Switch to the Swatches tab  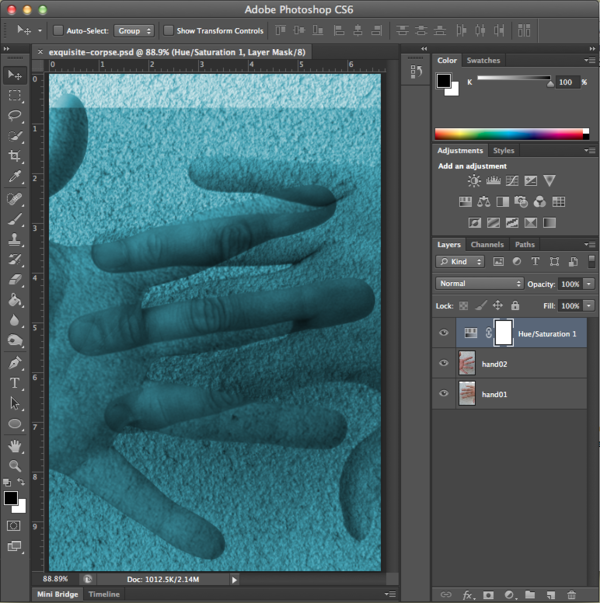click(x=483, y=60)
